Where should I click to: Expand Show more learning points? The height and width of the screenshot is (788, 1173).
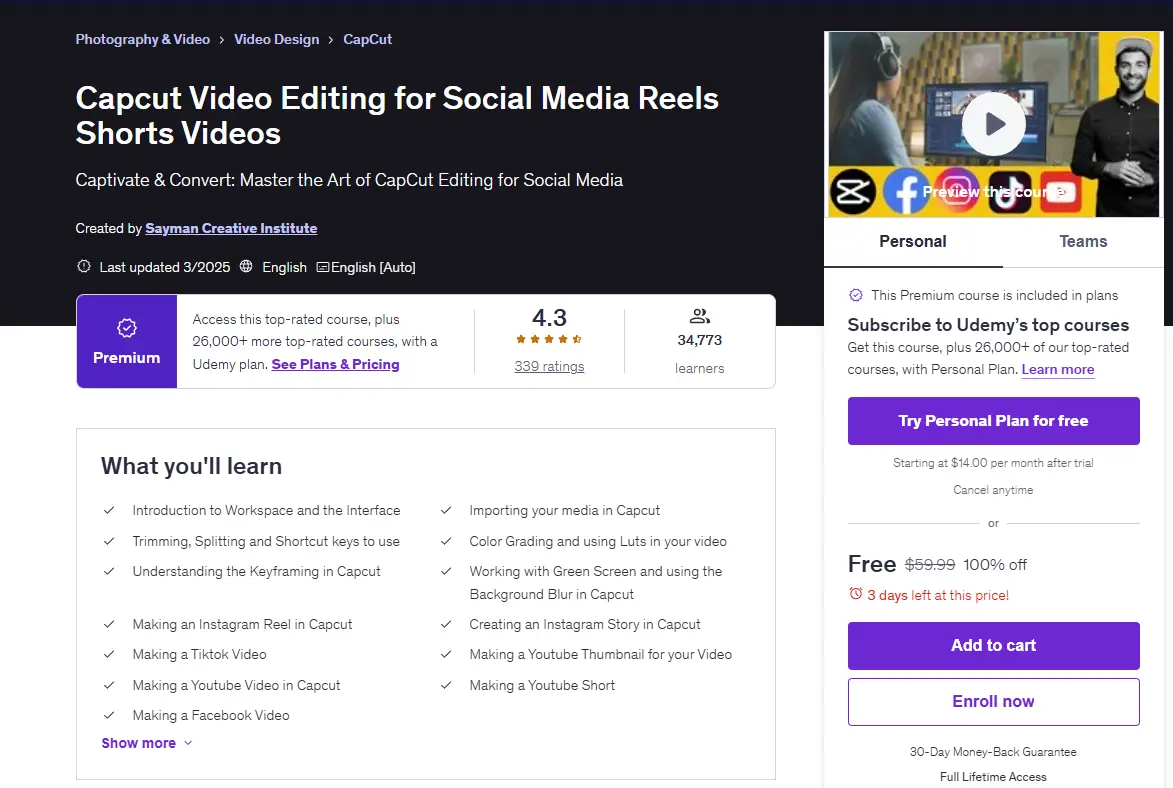tap(147, 743)
